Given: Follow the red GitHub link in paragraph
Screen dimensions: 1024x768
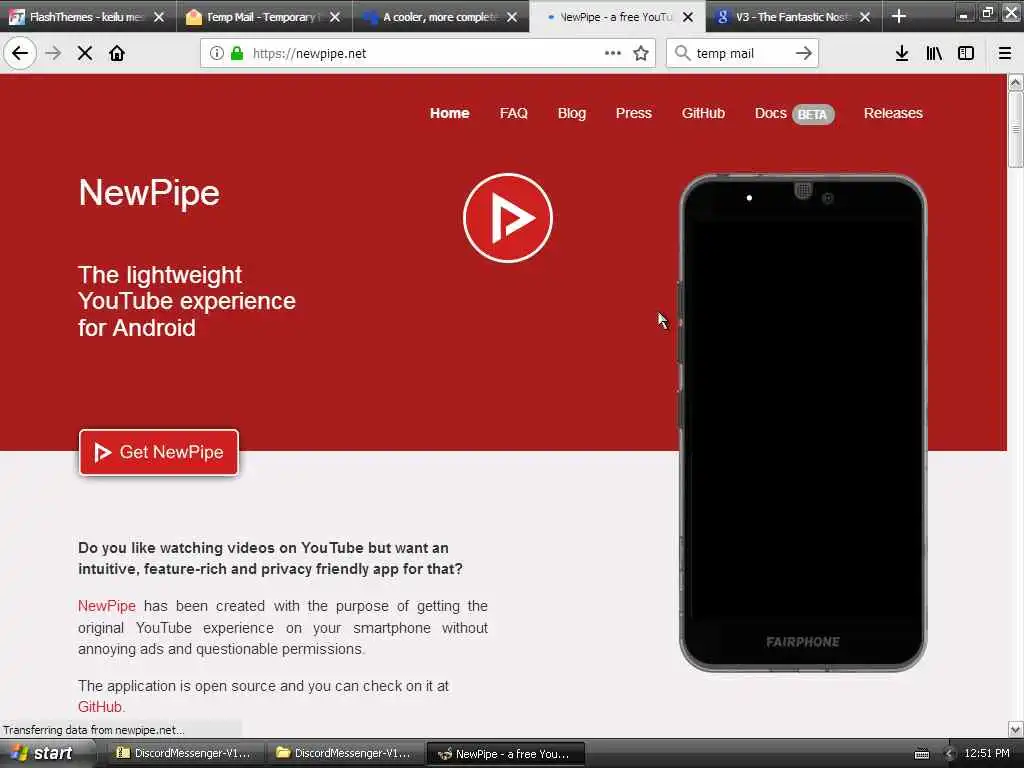Looking at the screenshot, I should click(x=100, y=707).
